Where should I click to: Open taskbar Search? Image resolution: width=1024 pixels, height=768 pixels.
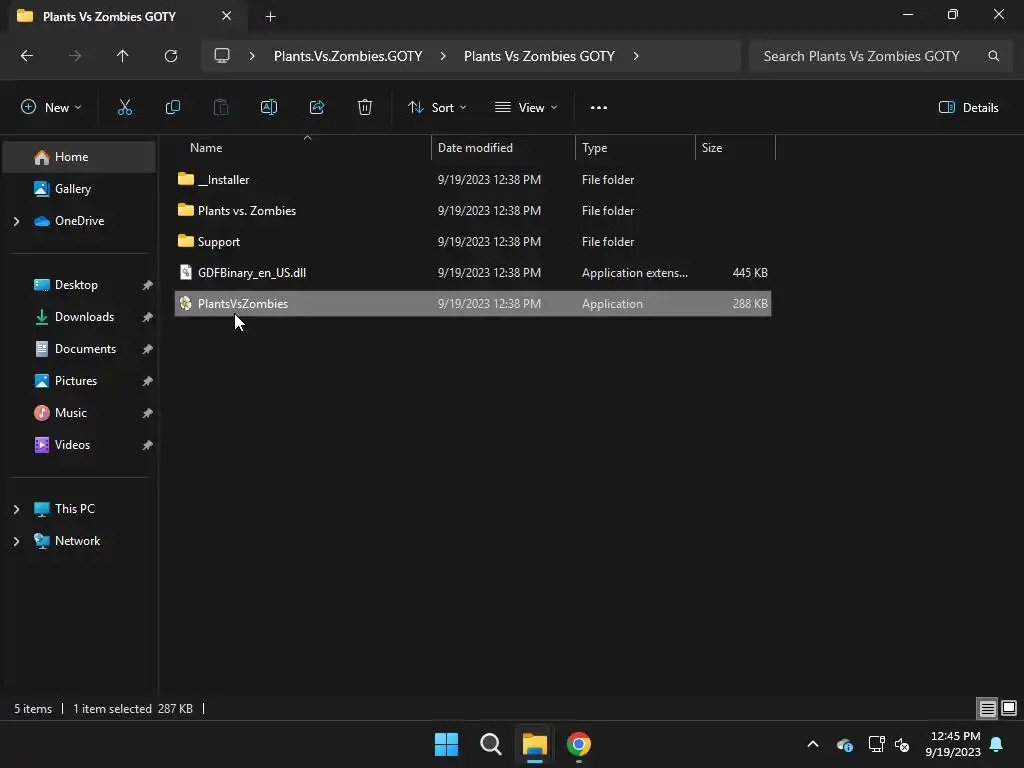tap(490, 744)
